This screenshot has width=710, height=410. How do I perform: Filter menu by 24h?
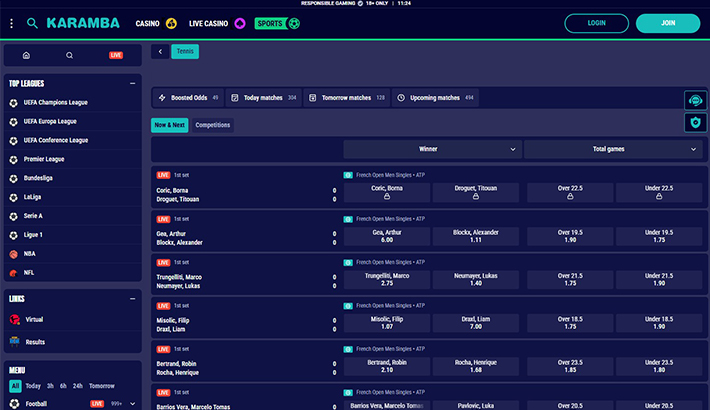(77, 386)
